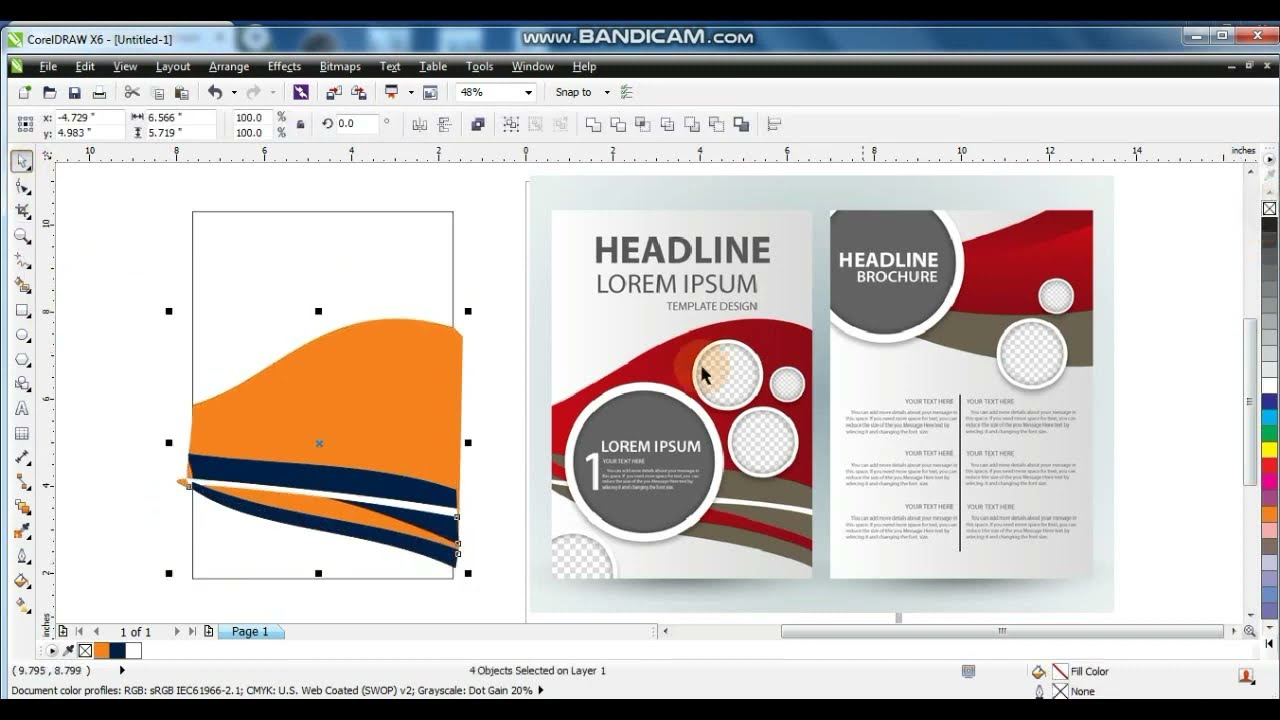Open application launcher dropdown arrow
This screenshot has height=720, width=1280.
(411, 92)
